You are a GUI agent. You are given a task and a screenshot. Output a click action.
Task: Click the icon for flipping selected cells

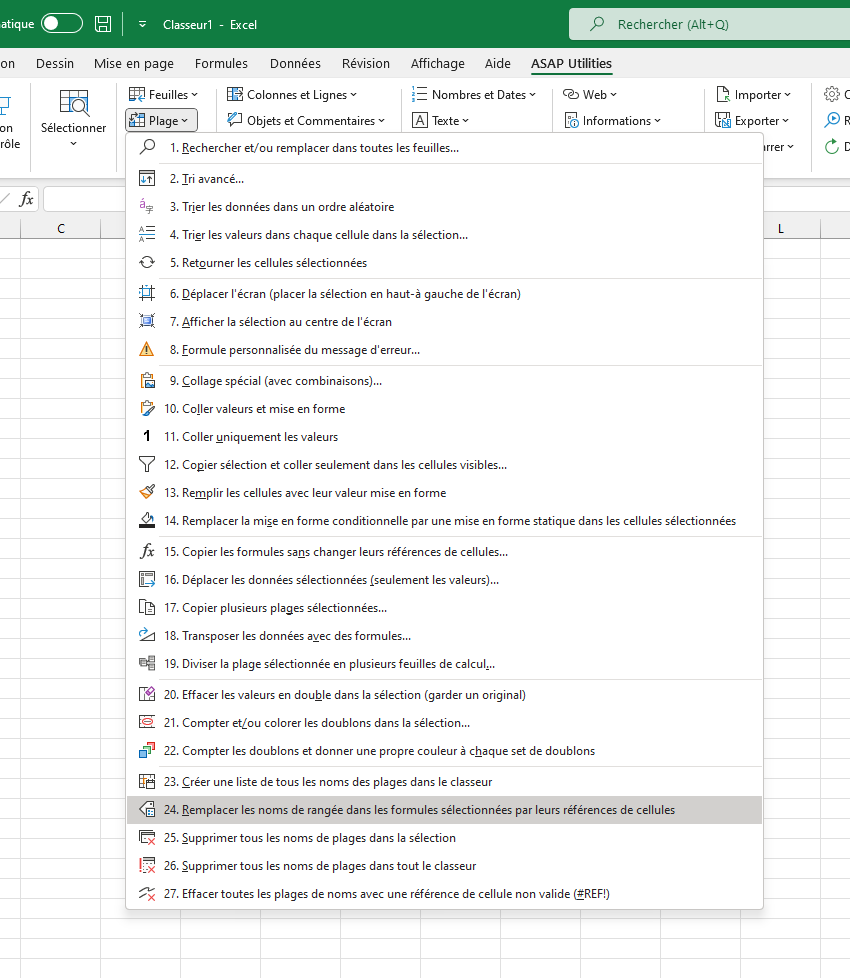[x=147, y=263]
